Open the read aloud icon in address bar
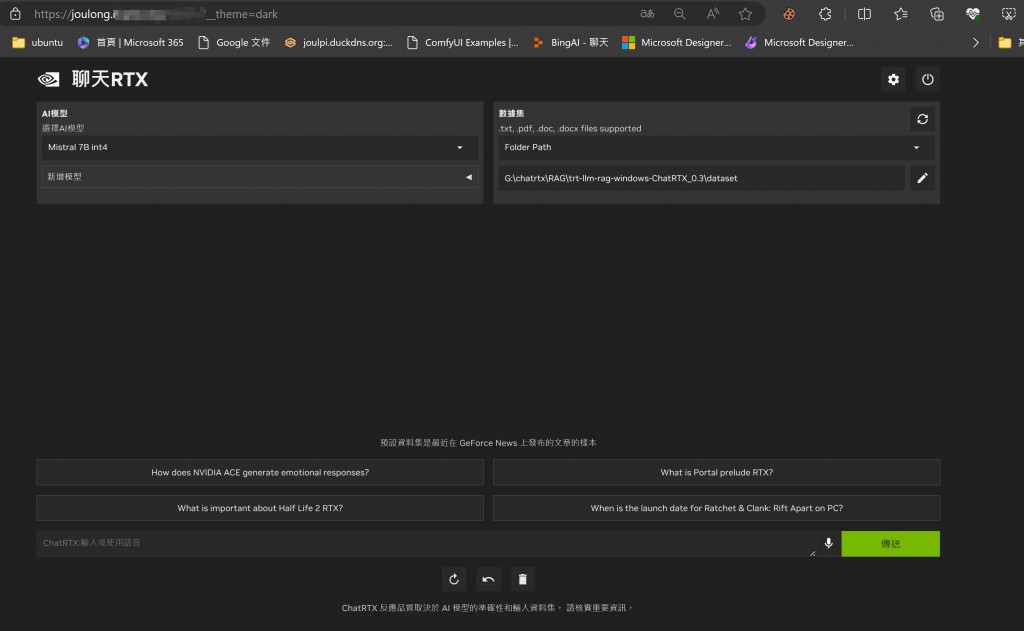Image resolution: width=1024 pixels, height=631 pixels. click(x=712, y=14)
